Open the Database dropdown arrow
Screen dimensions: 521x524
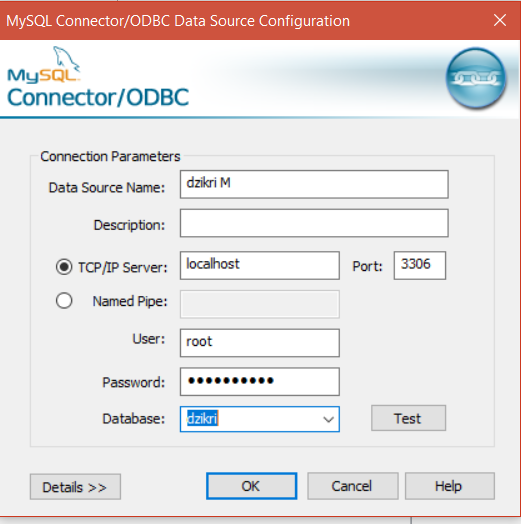coord(329,419)
